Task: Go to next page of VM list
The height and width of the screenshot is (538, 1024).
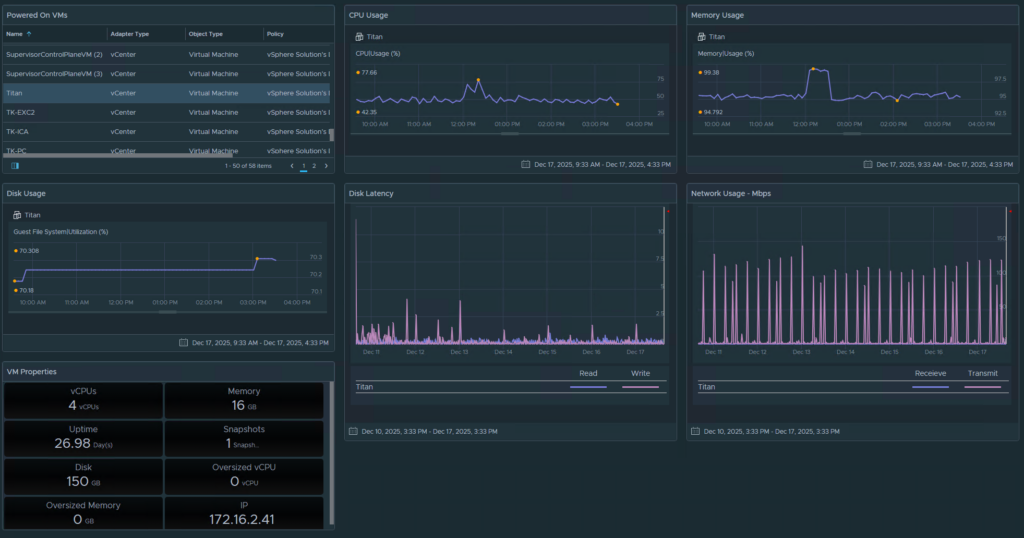Action: tap(325, 165)
